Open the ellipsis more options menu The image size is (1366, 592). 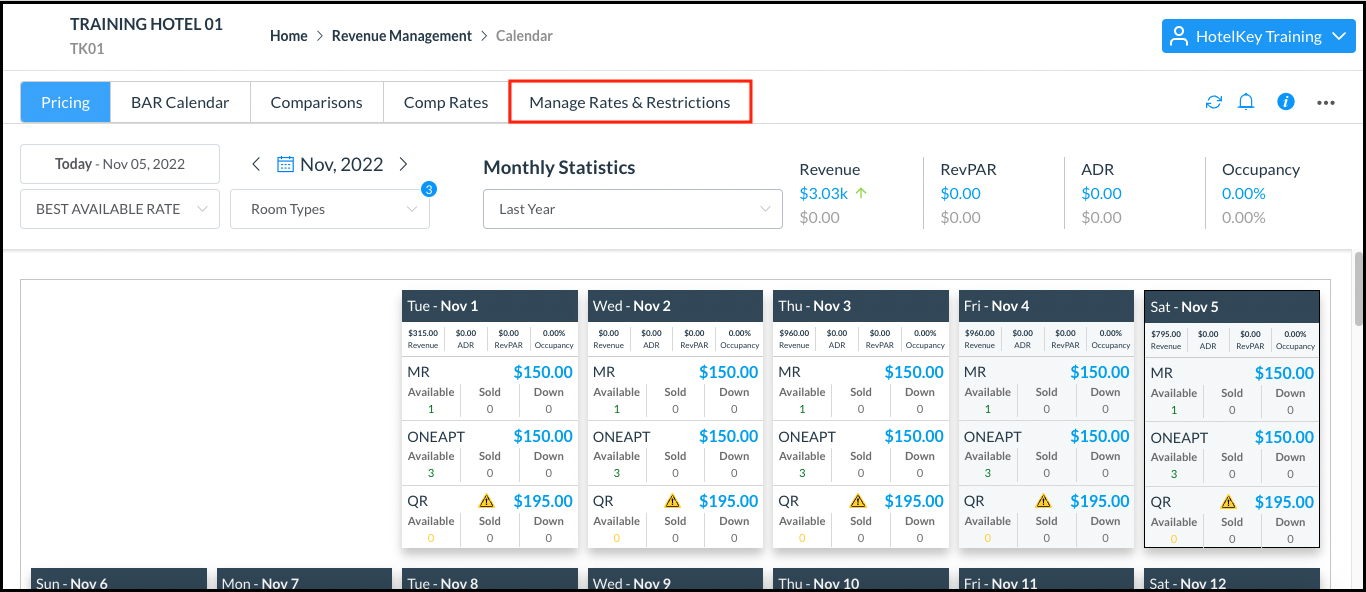click(1325, 101)
